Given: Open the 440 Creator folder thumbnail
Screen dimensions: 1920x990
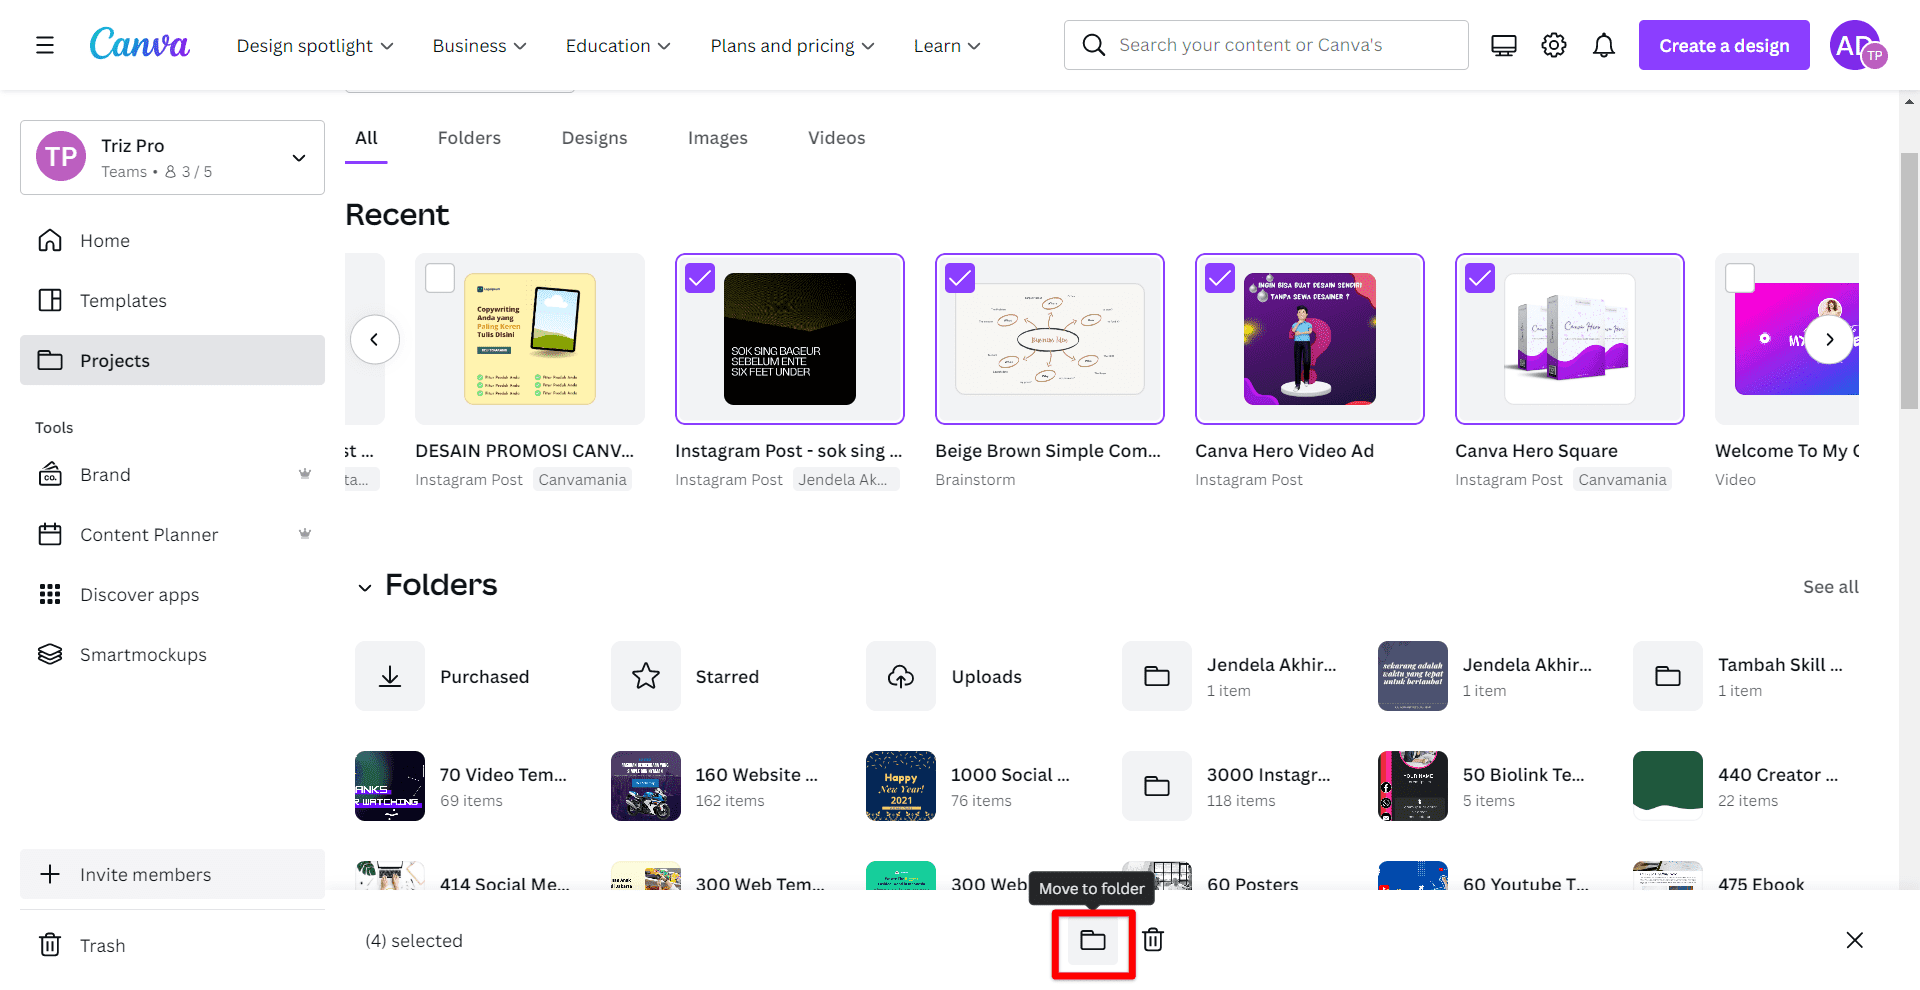Looking at the screenshot, I should pyautogui.click(x=1668, y=786).
